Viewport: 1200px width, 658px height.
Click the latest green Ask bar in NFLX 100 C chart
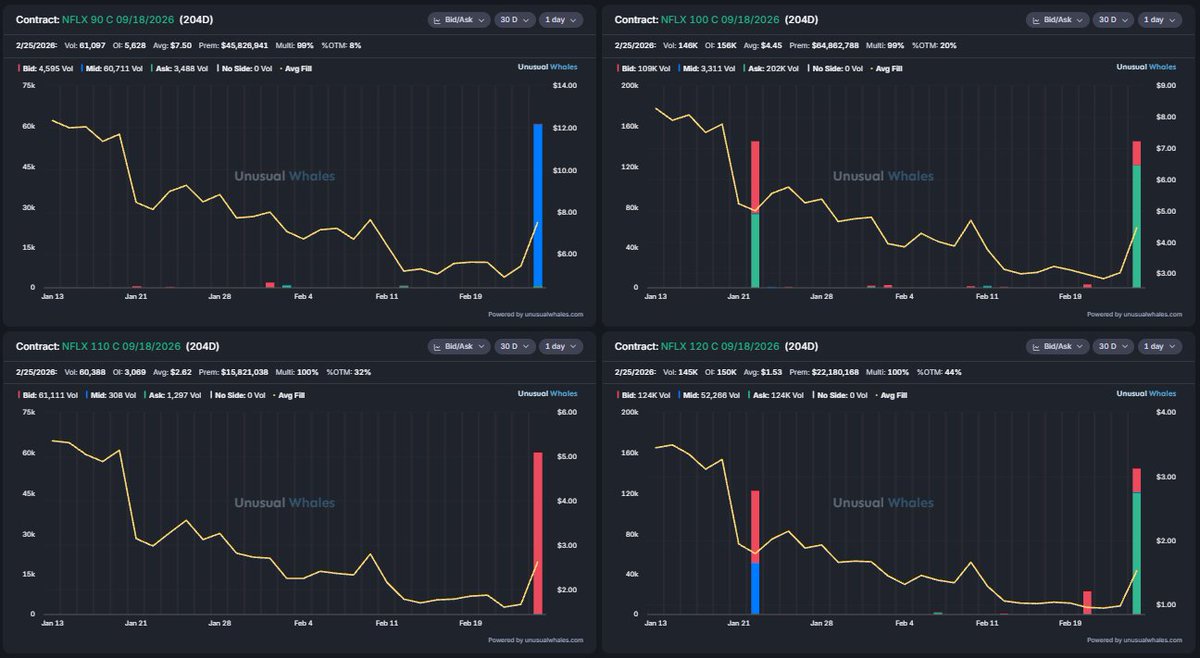click(1136, 226)
